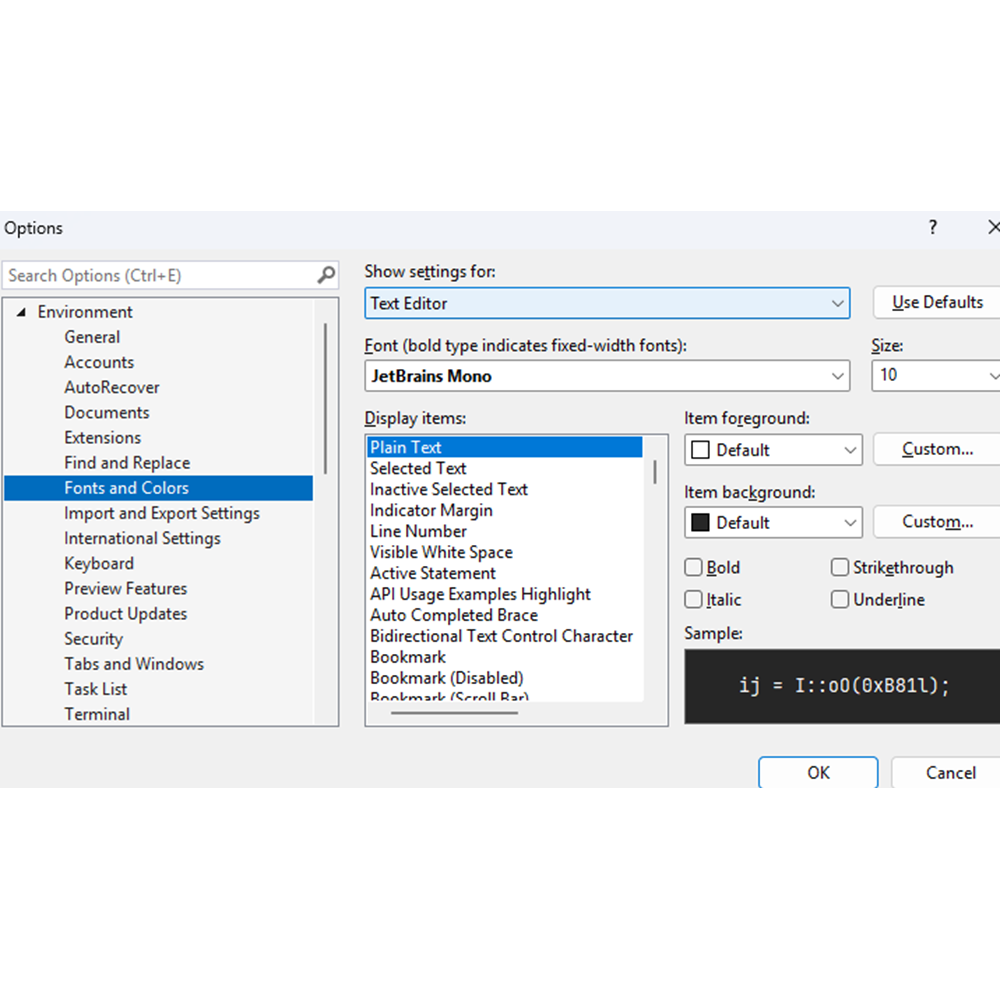Image resolution: width=1000 pixels, height=1000 pixels.
Task: Select Keyboard in the options tree
Action: tap(99, 563)
